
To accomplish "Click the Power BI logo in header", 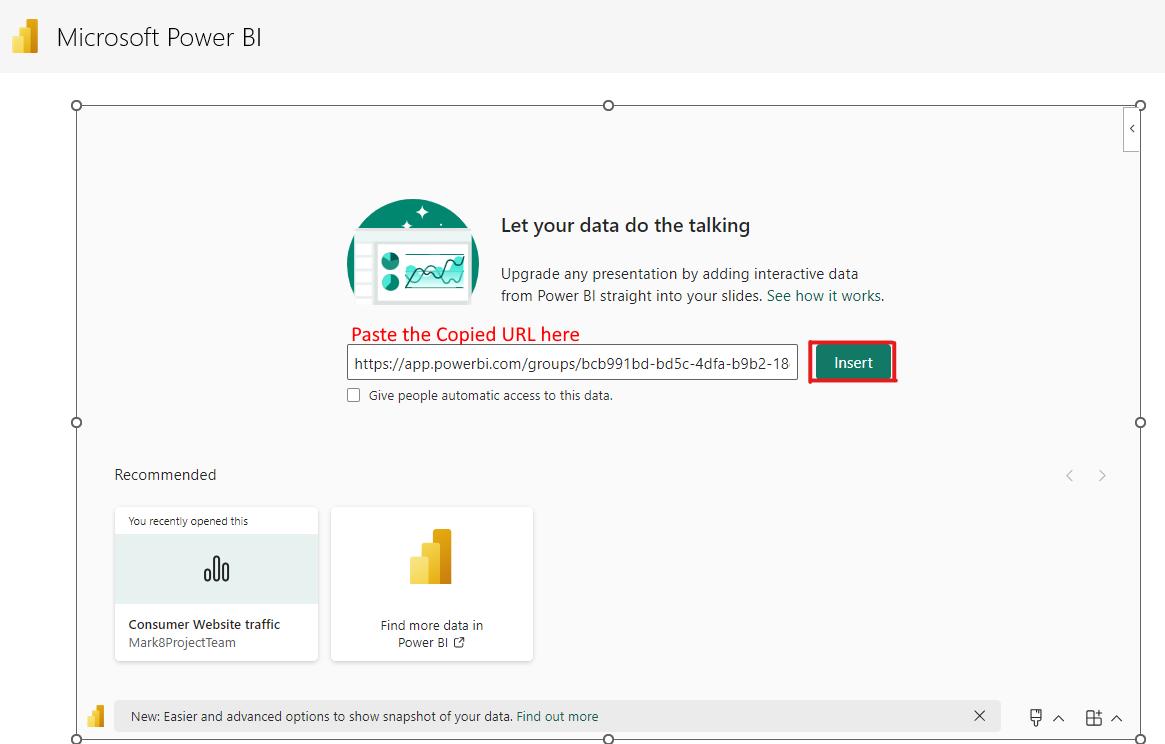I will (x=25, y=36).
